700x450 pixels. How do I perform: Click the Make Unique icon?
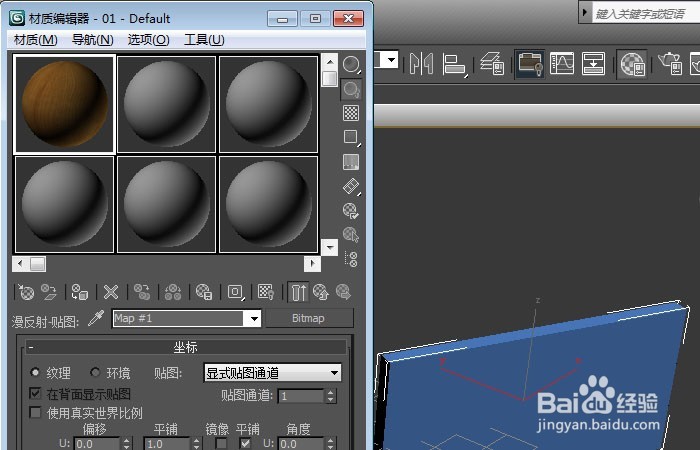tap(173, 292)
